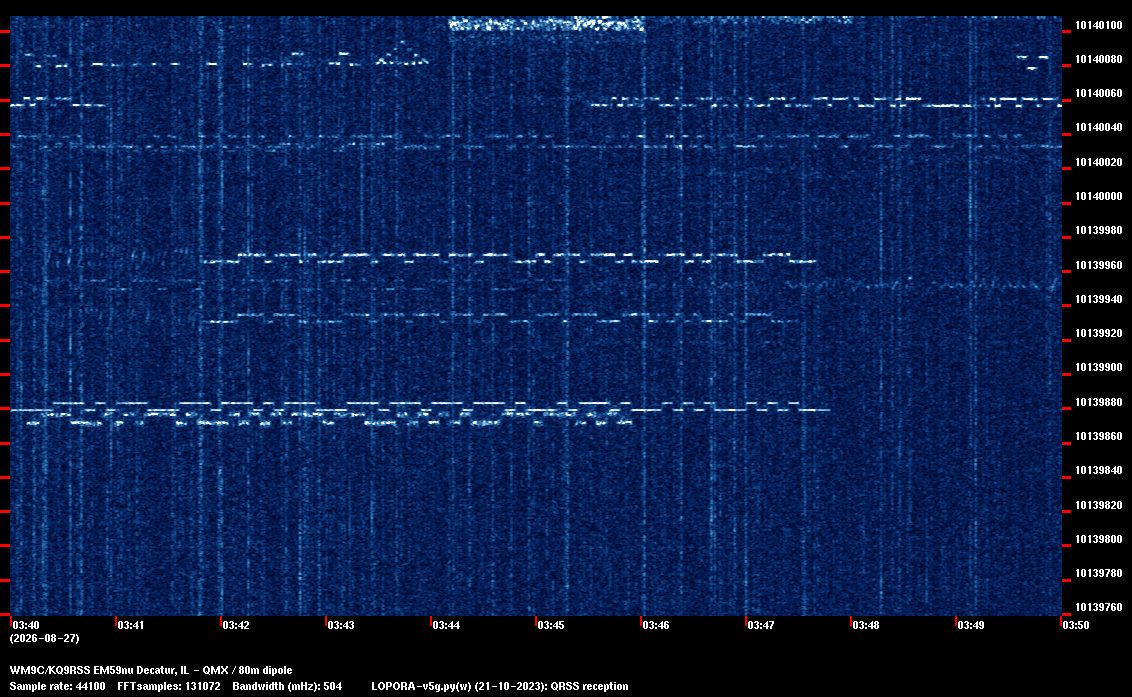Click the 10140020 frequency label
This screenshot has width=1132, height=697.
tap(1098, 162)
